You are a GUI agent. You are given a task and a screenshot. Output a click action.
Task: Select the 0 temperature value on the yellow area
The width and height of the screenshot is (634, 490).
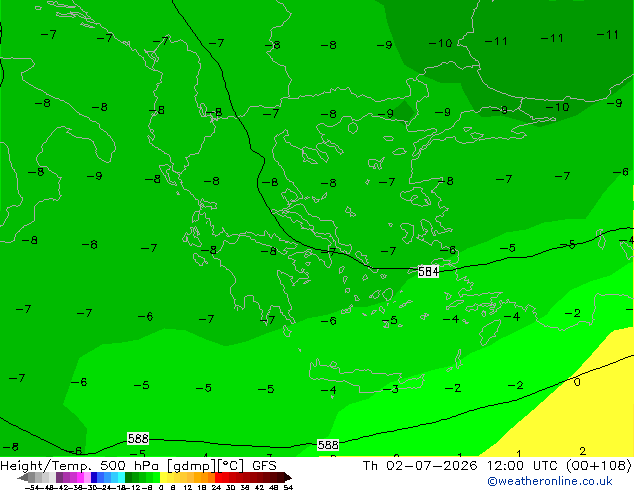tap(577, 382)
